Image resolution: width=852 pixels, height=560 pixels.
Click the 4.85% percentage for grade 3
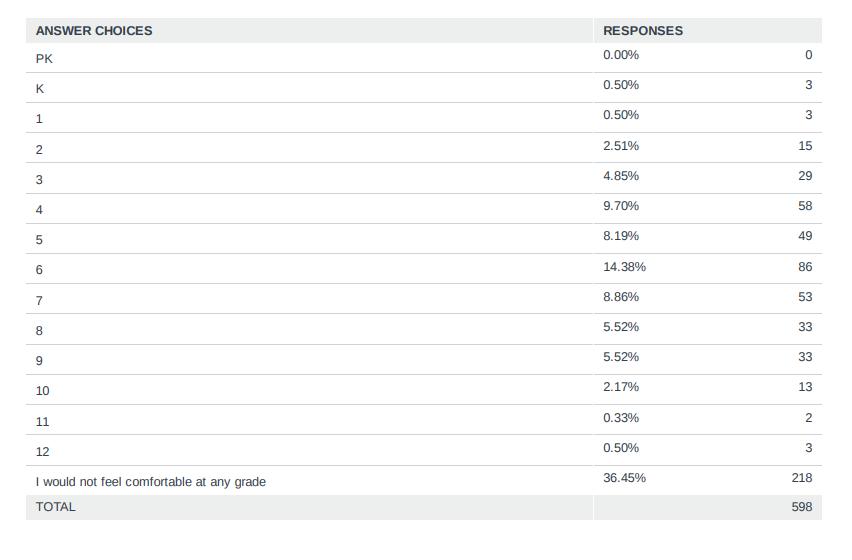pos(621,176)
